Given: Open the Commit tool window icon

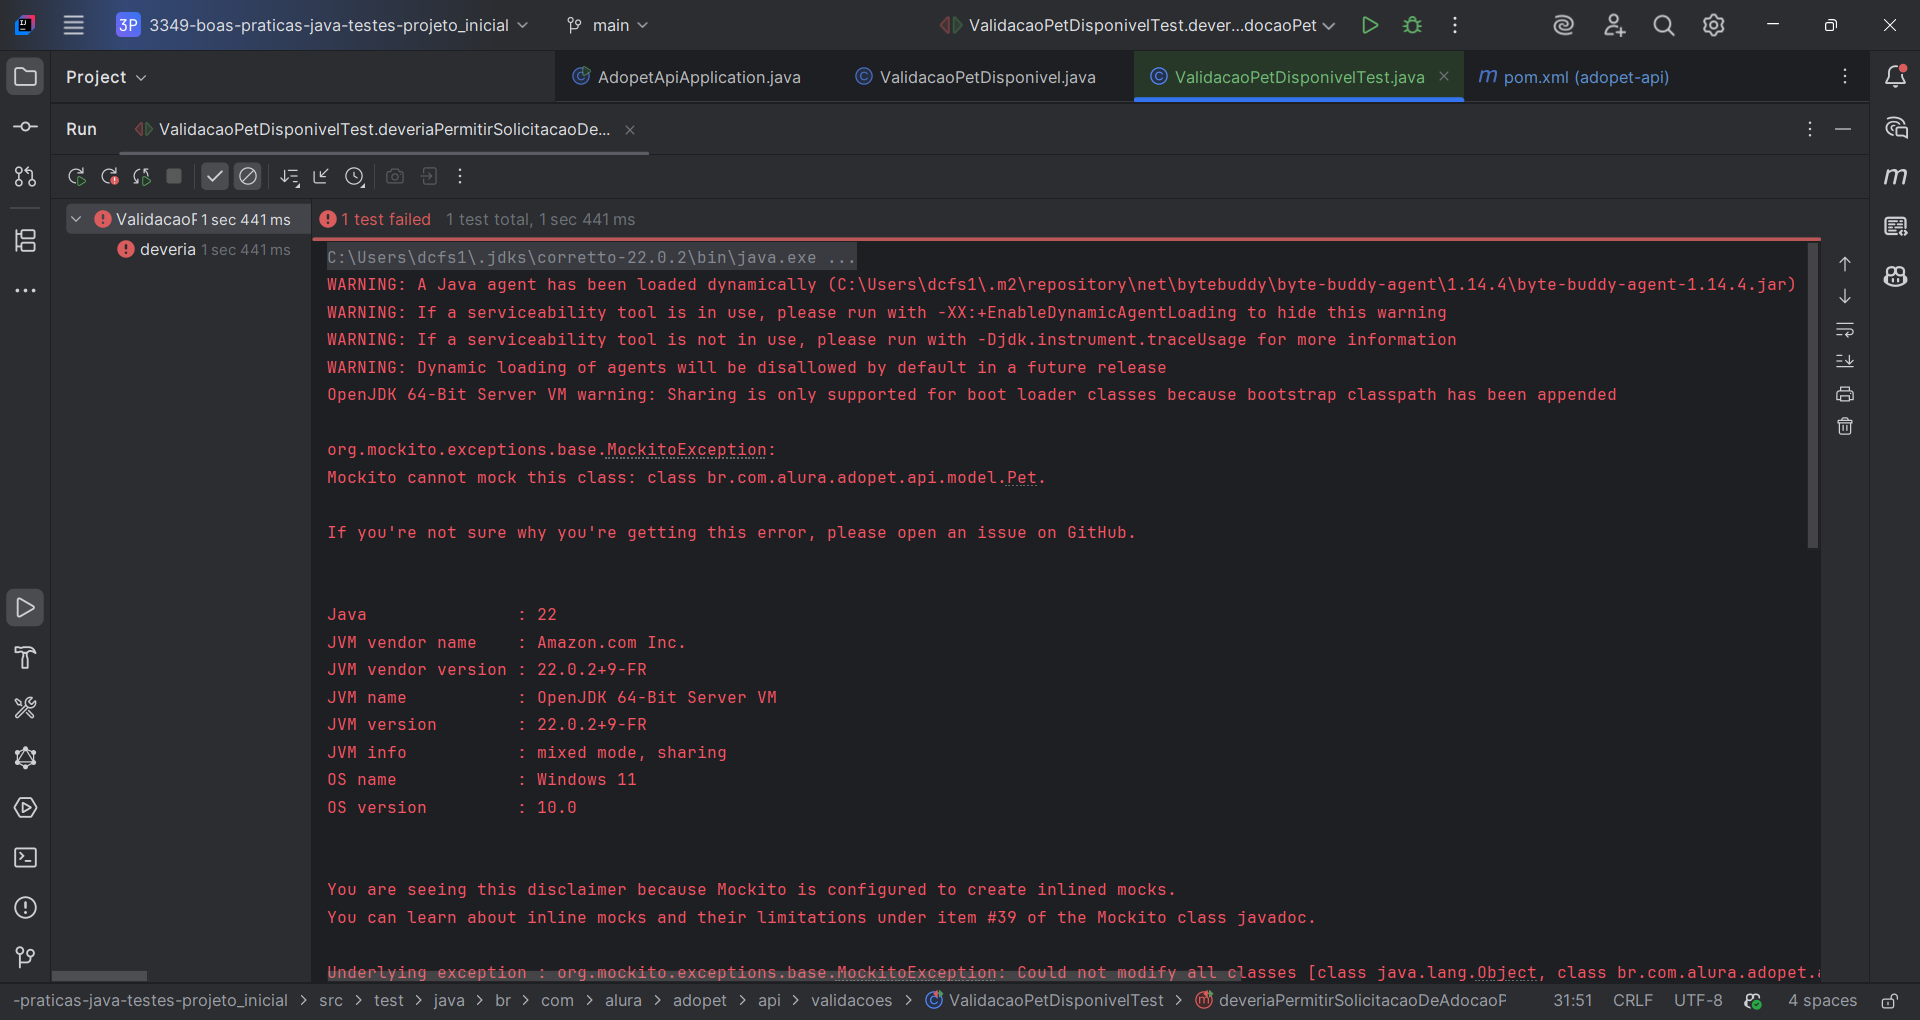Looking at the screenshot, I should [x=25, y=127].
